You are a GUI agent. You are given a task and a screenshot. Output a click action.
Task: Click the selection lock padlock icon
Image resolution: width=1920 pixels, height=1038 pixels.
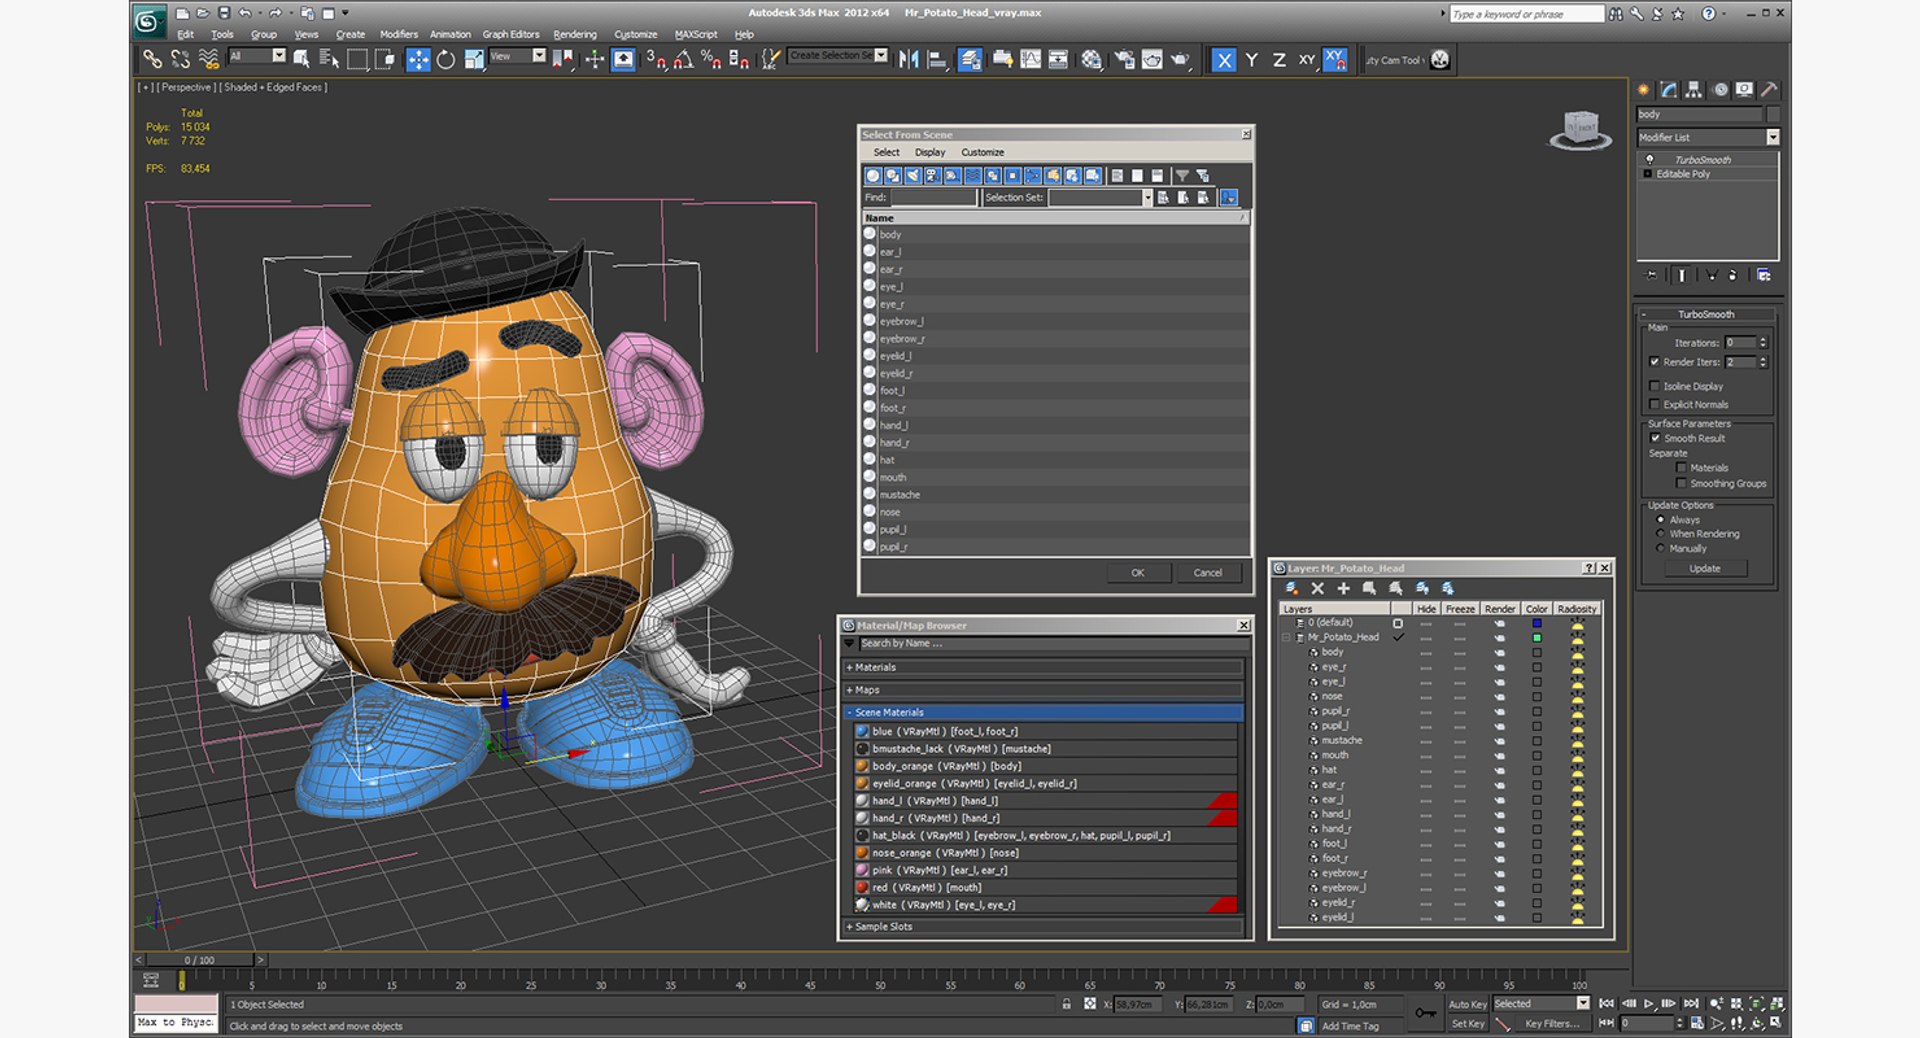tap(1067, 1004)
